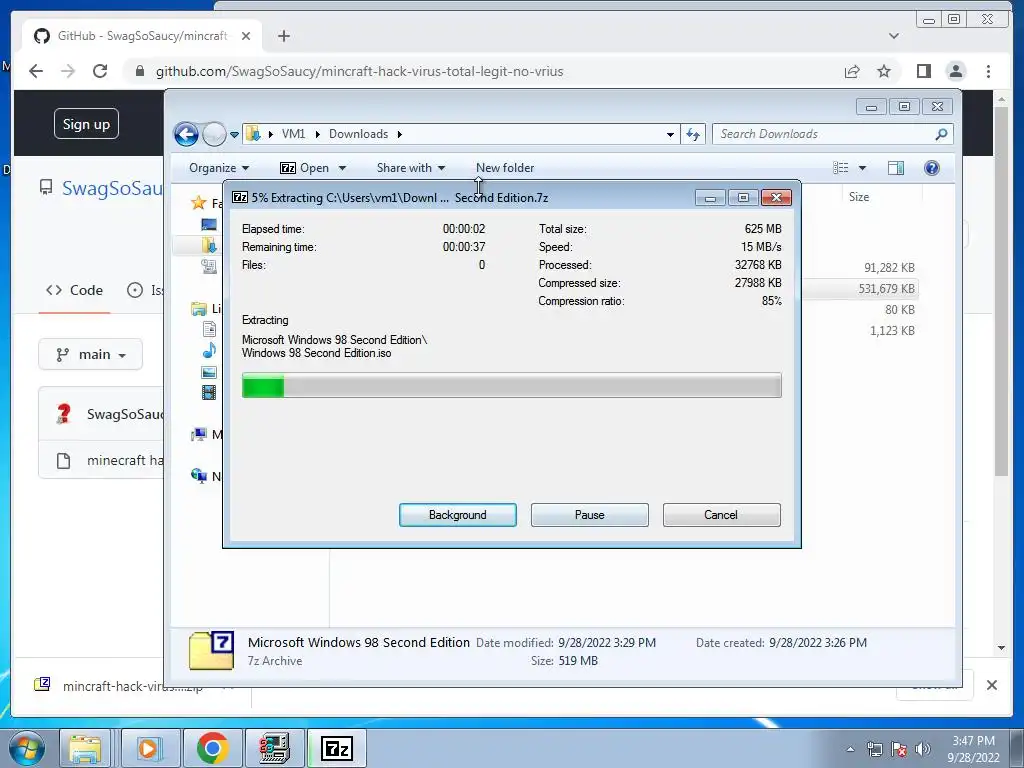This screenshot has height=768, width=1024.
Task: Select the Computer icon in navigation pane
Action: [x=199, y=434]
